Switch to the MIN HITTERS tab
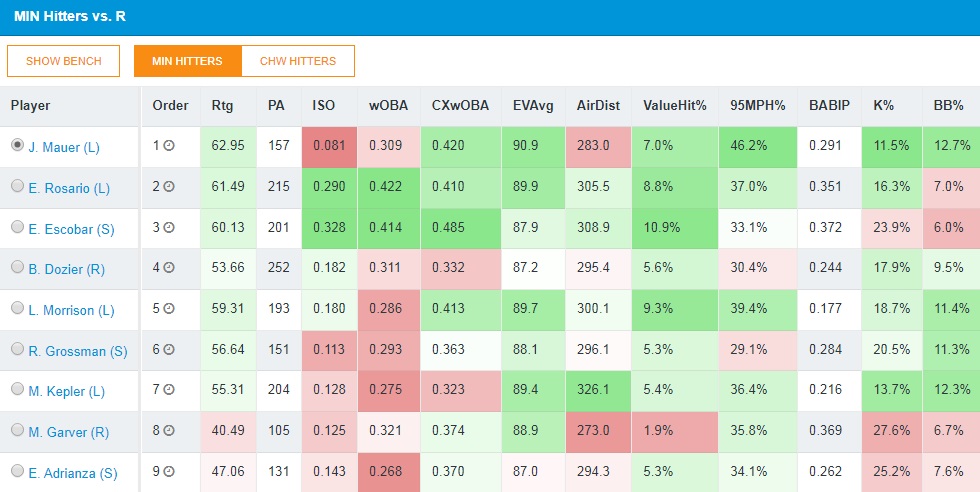980x492 pixels. click(x=188, y=61)
